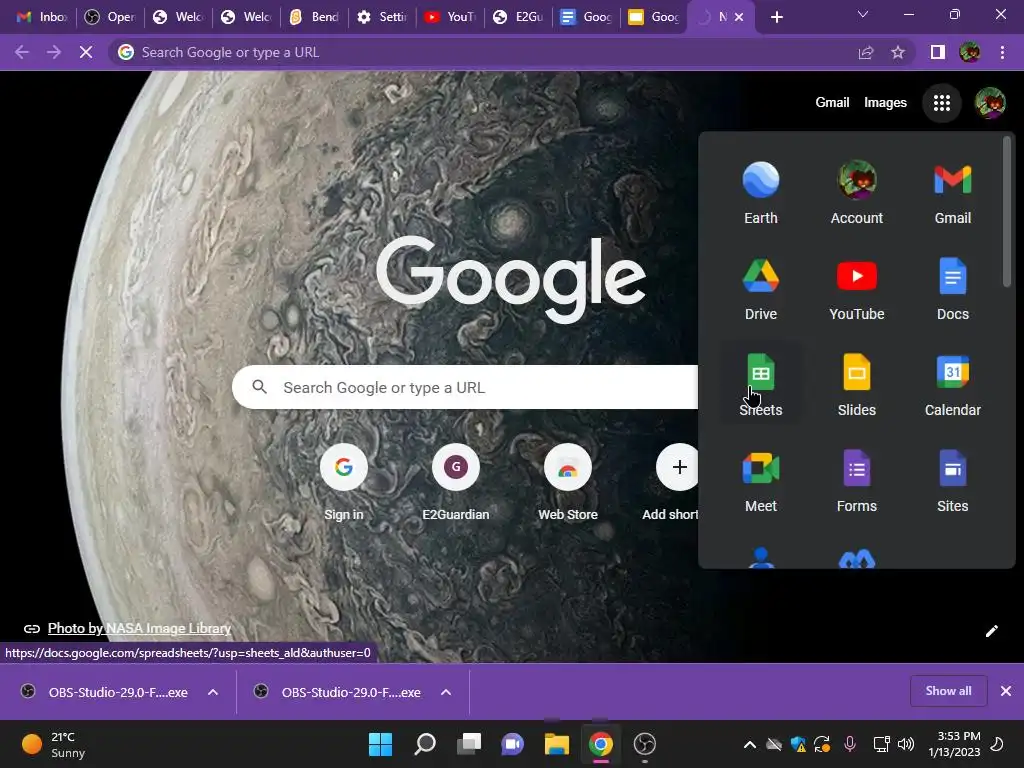
Task: Click Images link on page header
Action: (x=885, y=103)
